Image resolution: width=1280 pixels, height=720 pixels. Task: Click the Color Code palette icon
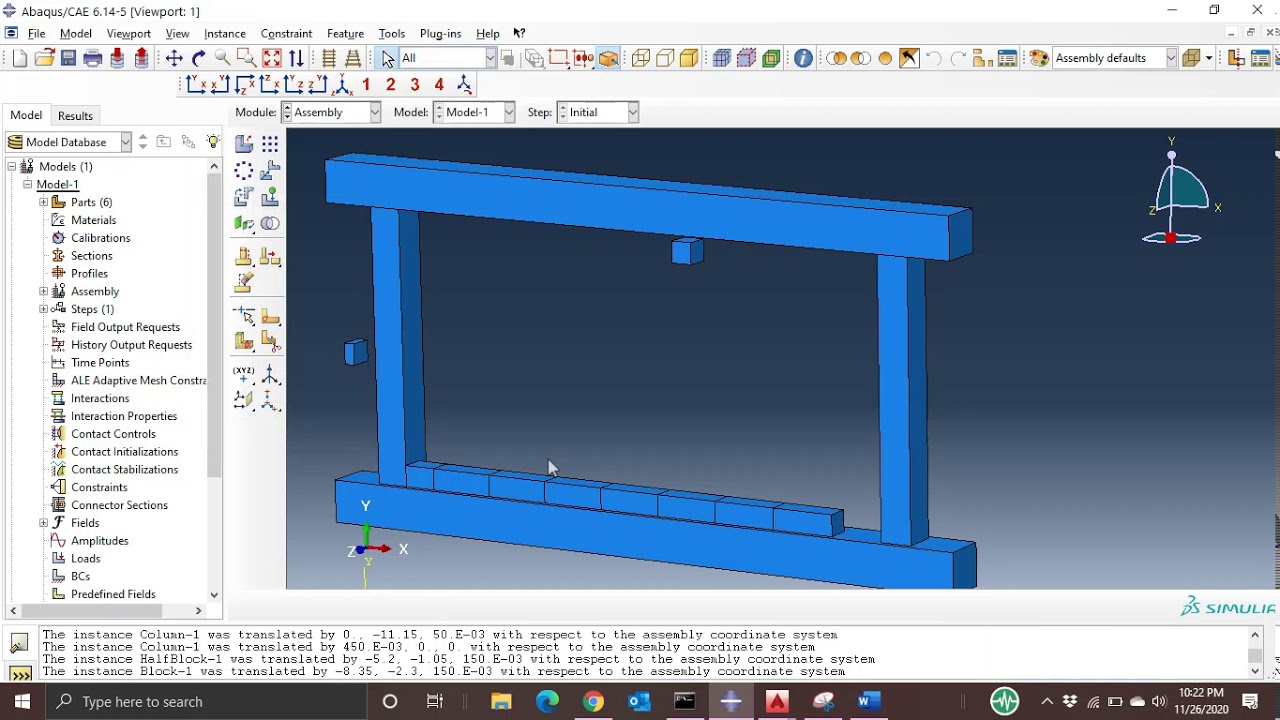tap(1039, 59)
